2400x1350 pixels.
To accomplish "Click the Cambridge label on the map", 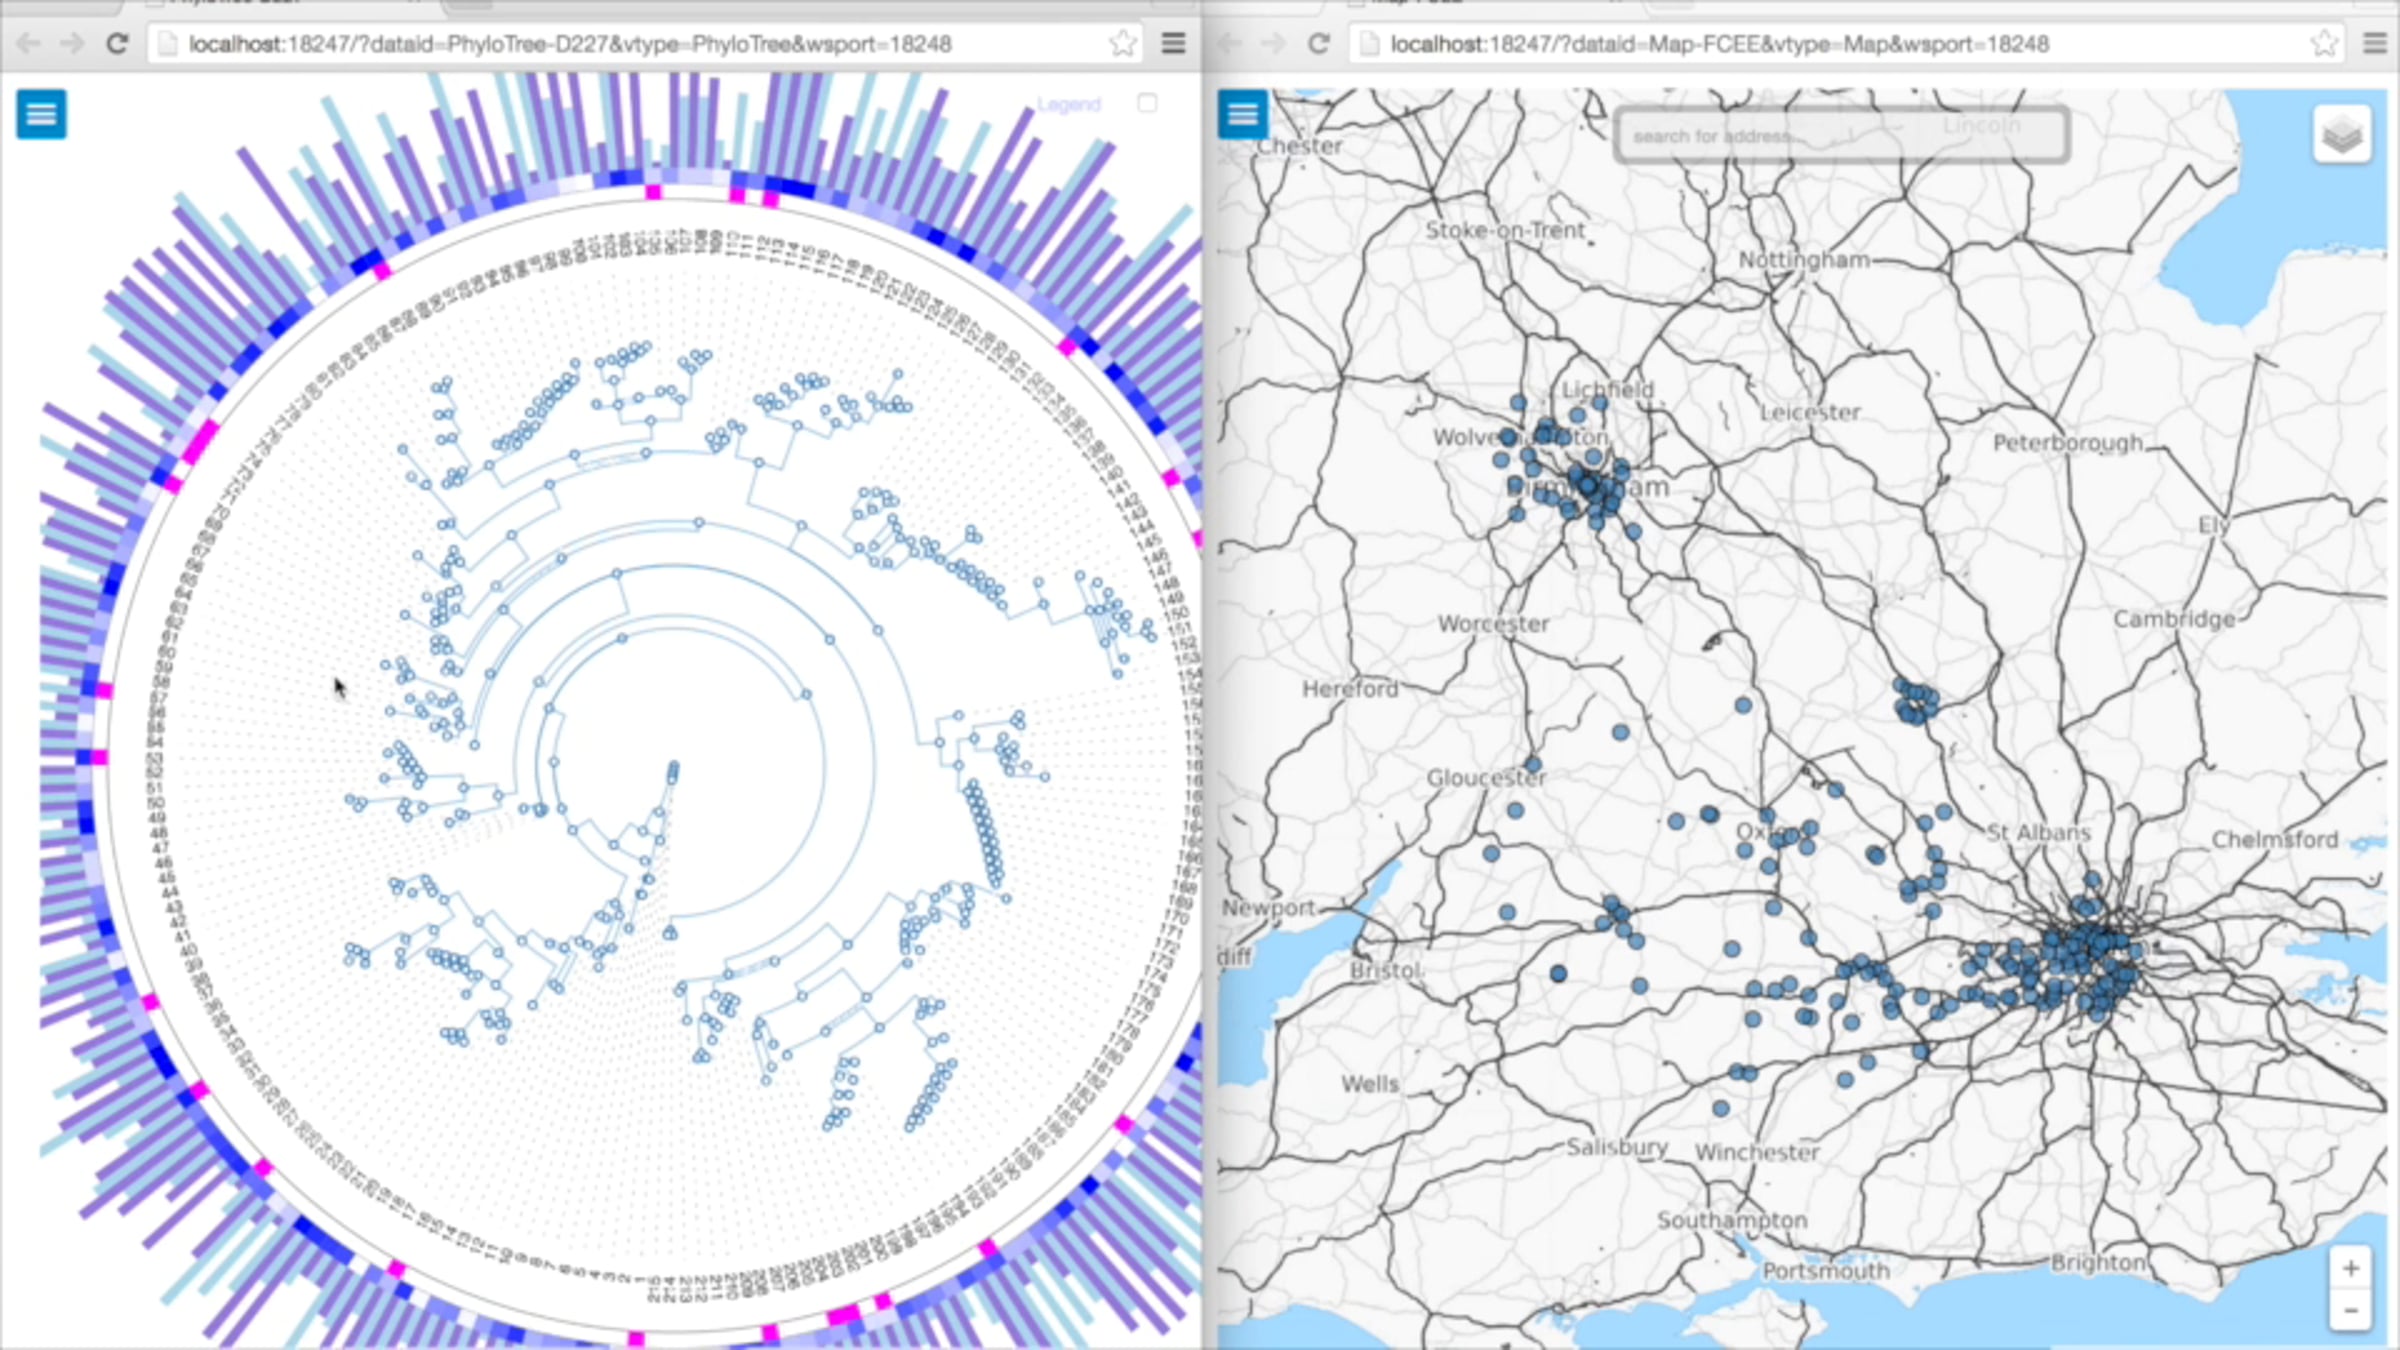I will point(2174,619).
